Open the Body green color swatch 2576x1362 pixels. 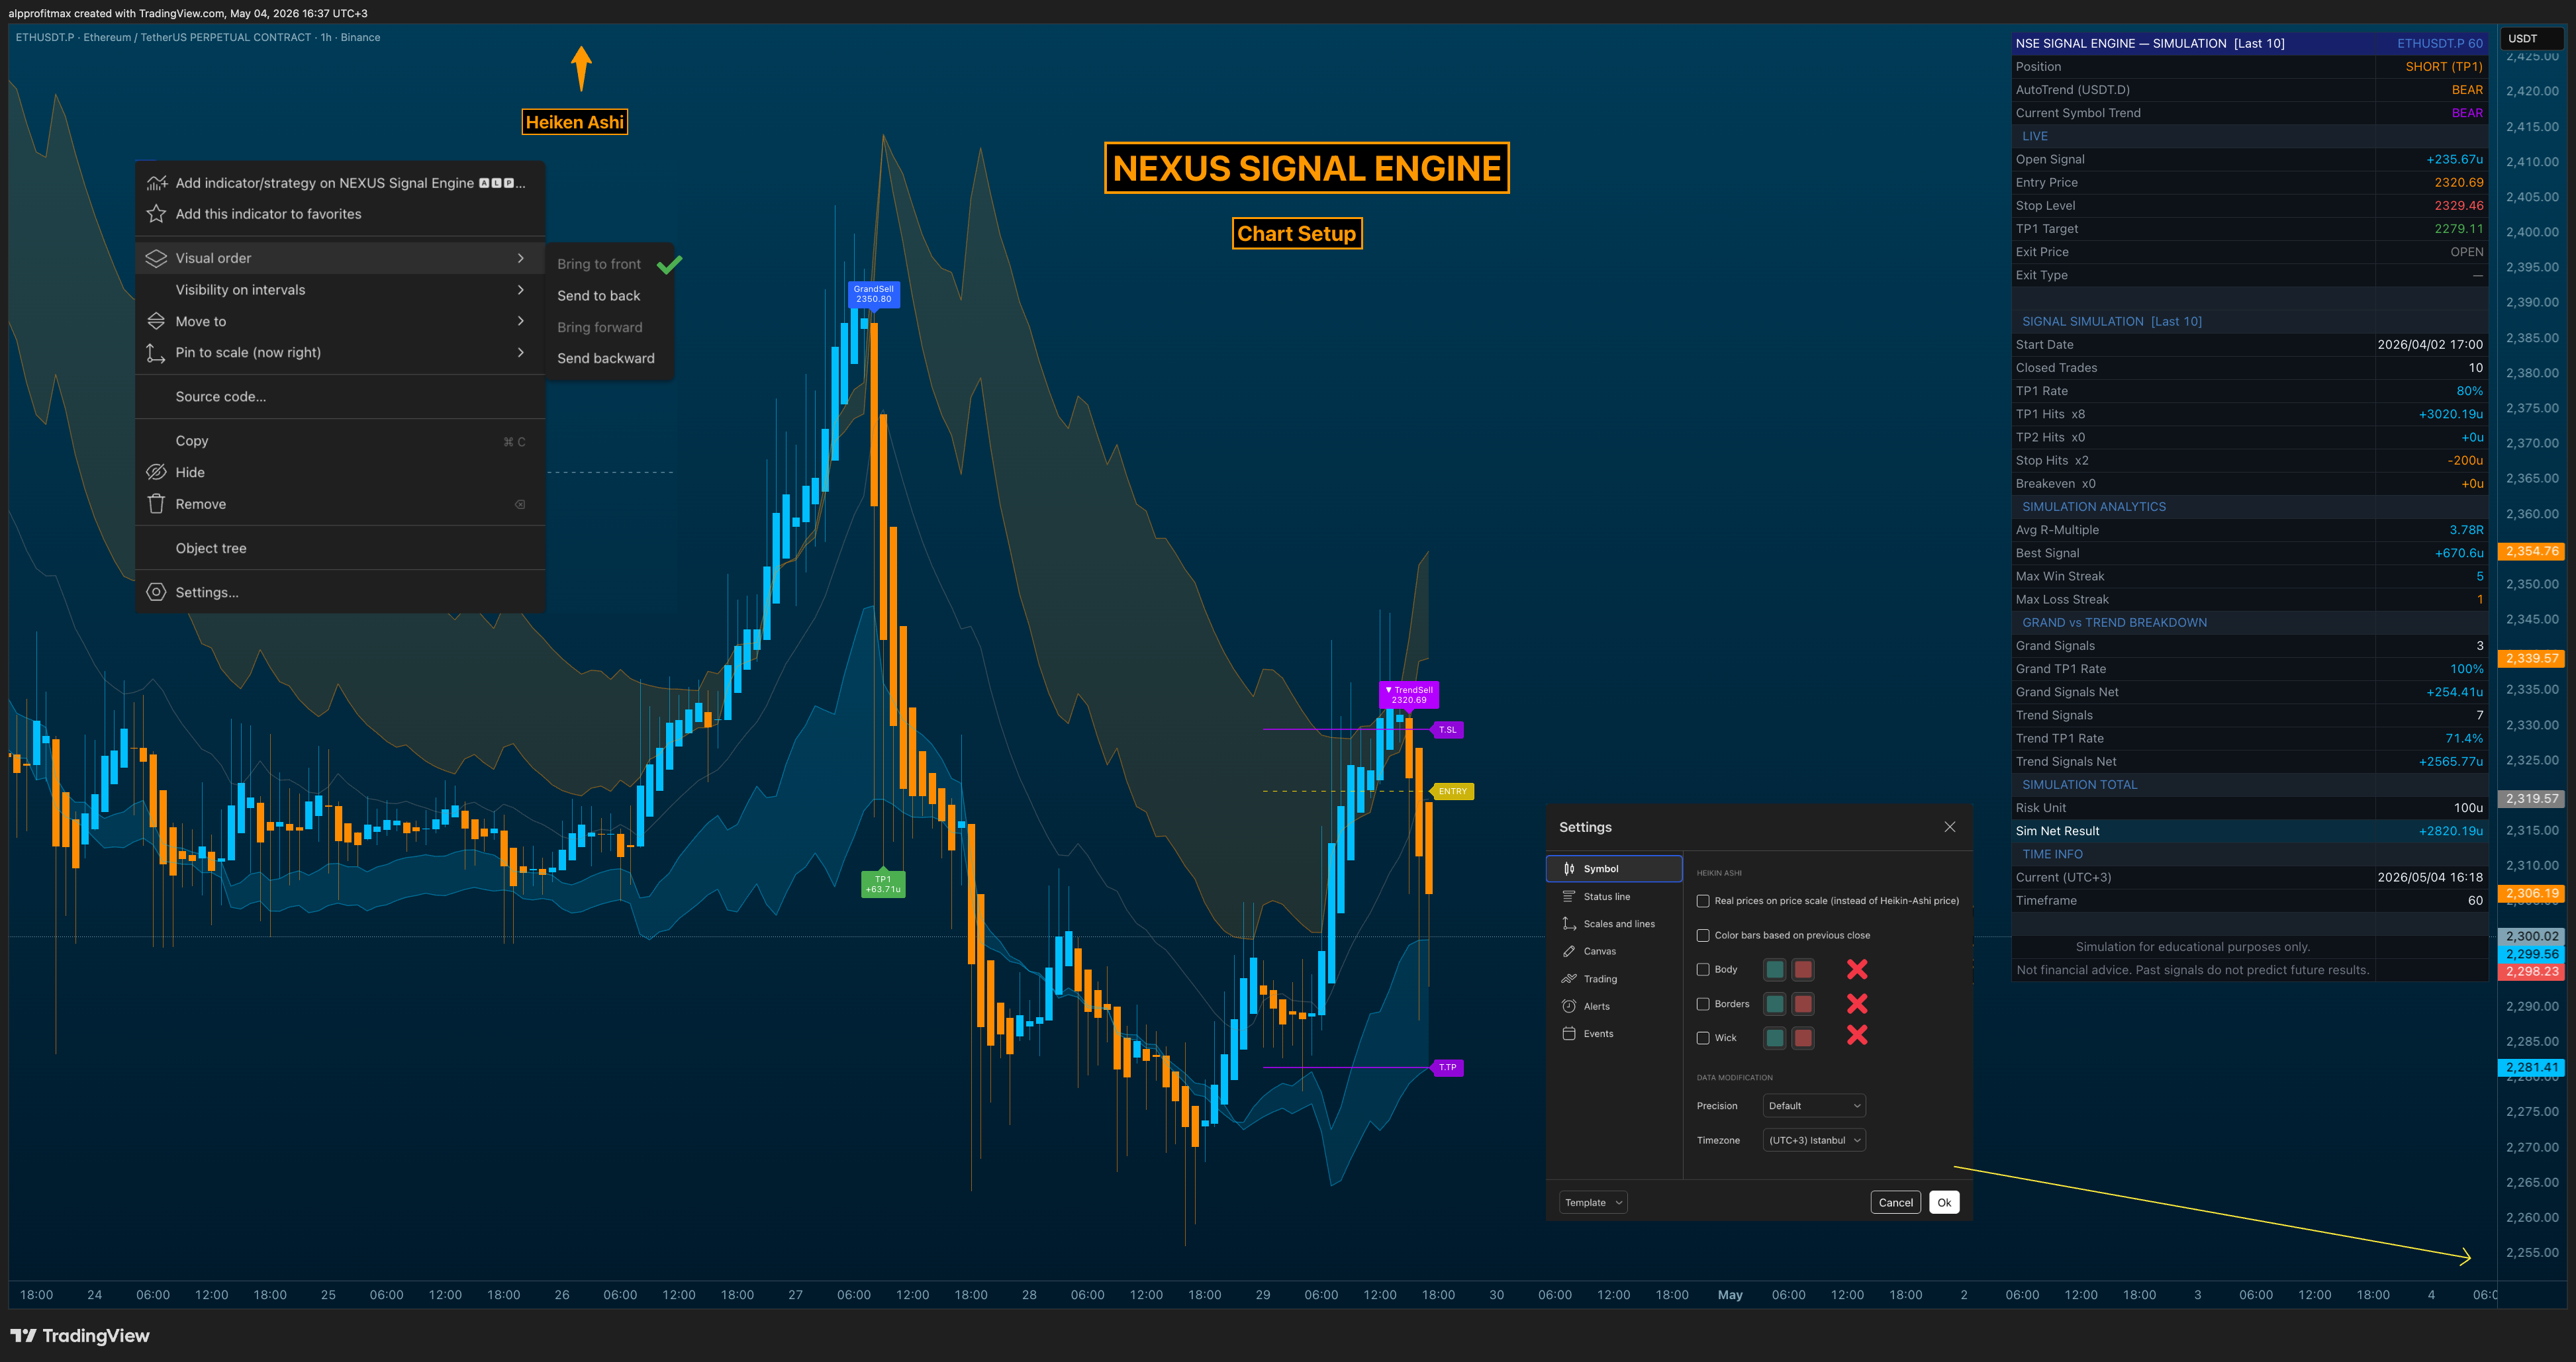[1774, 969]
